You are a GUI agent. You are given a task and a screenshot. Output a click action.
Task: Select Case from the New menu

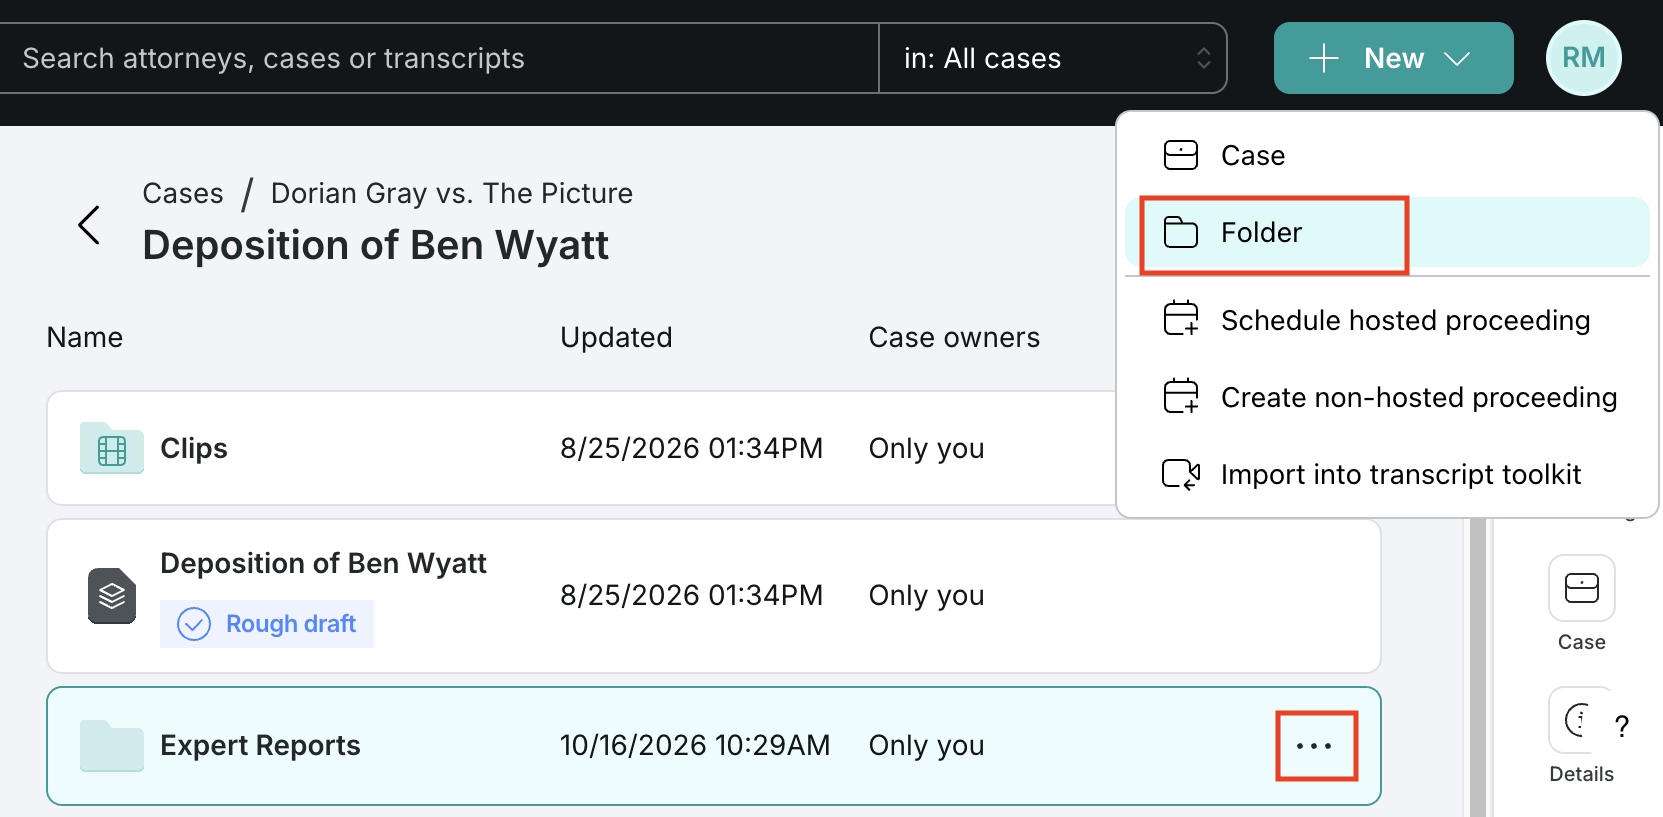click(1387, 155)
